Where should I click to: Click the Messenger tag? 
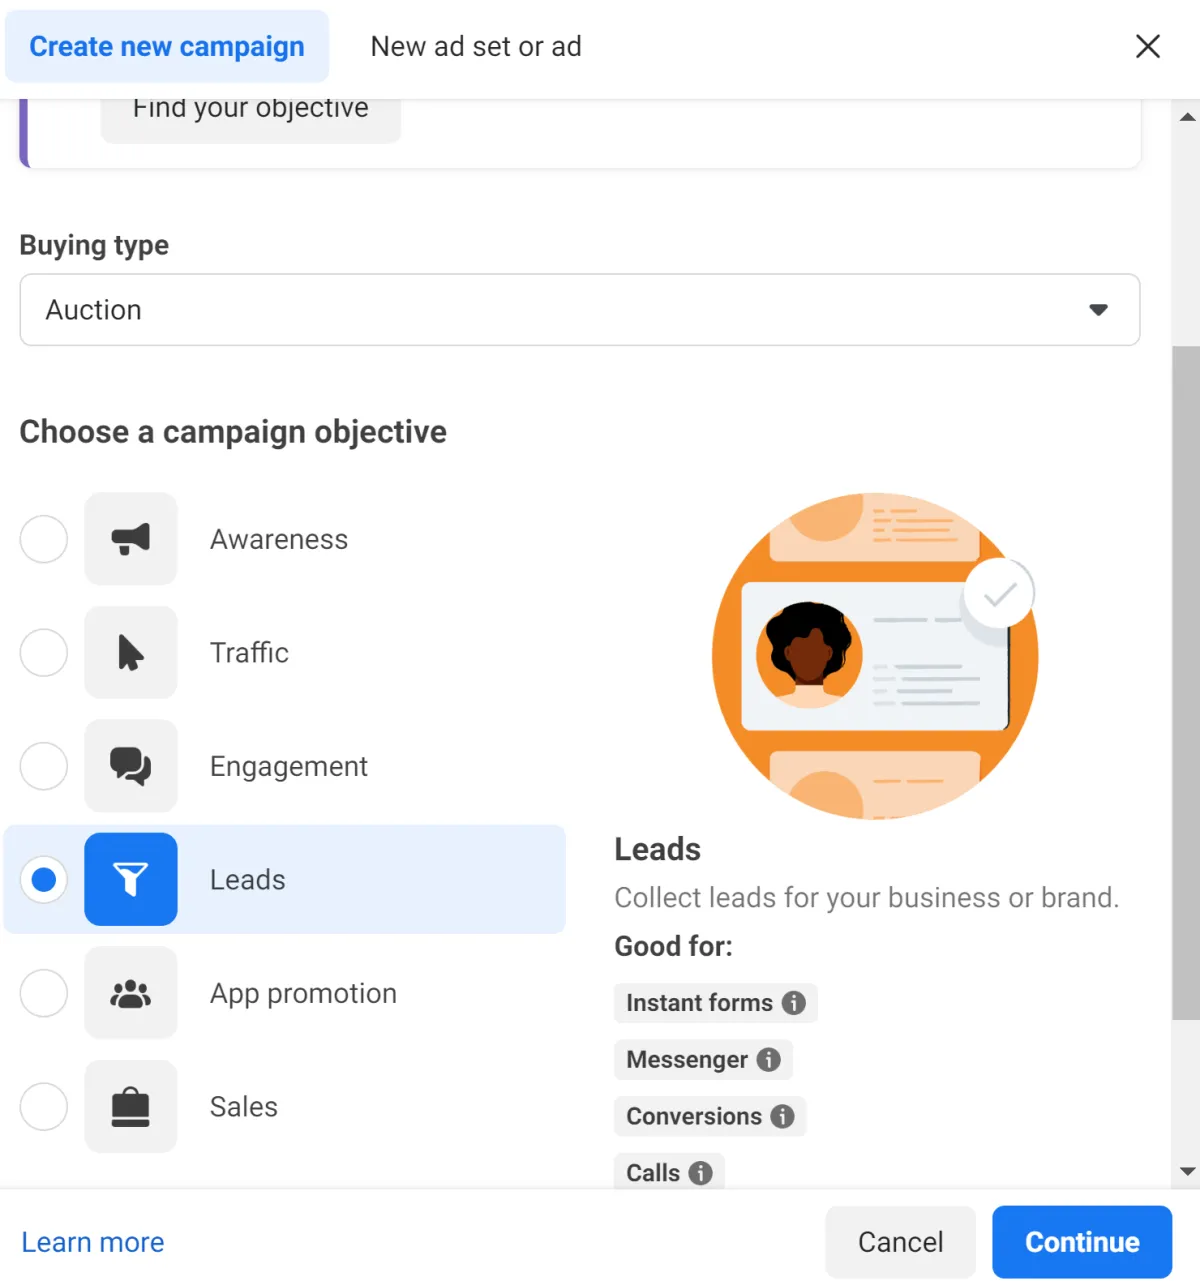pos(703,1060)
